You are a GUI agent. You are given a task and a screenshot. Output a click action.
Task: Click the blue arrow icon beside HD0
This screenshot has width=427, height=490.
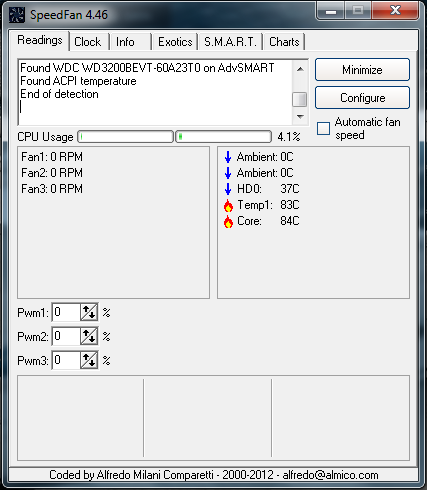click(x=228, y=189)
